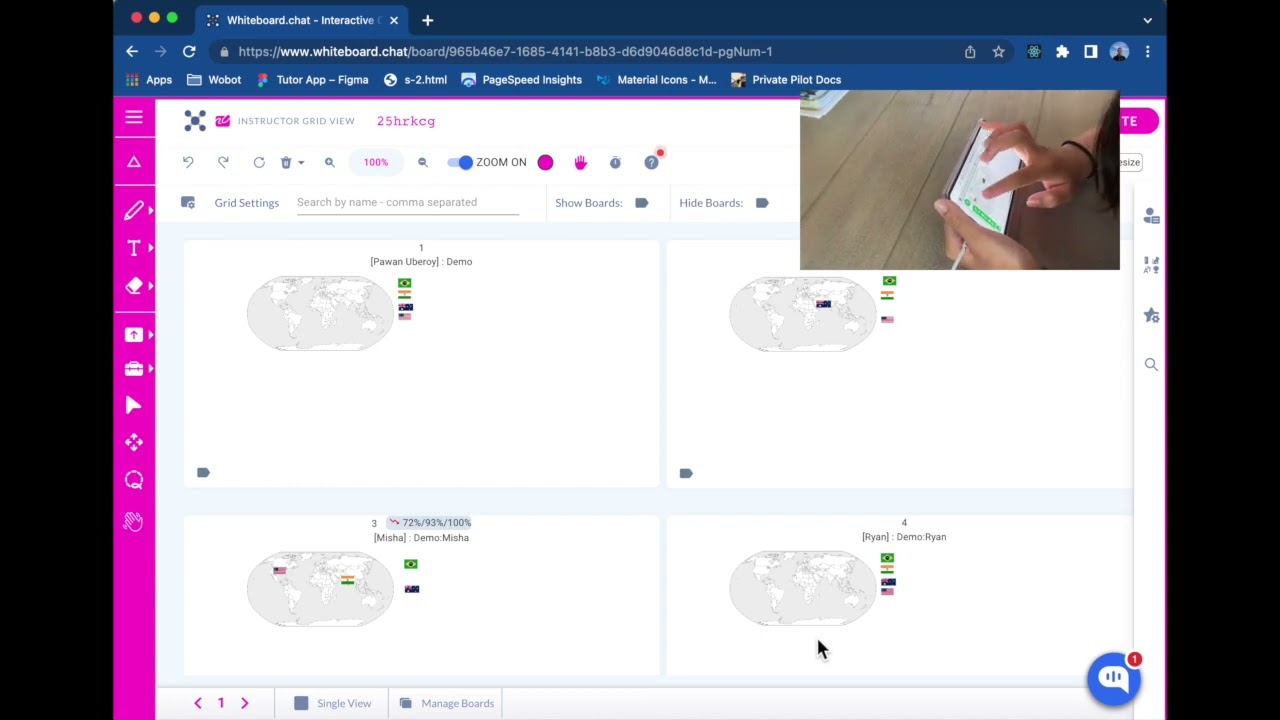Image resolution: width=1280 pixels, height=720 pixels.
Task: Go to the next page arrow
Action: click(x=244, y=703)
